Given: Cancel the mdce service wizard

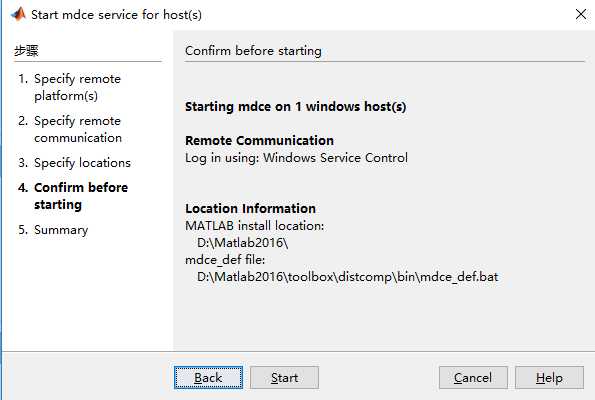Looking at the screenshot, I should point(473,378).
